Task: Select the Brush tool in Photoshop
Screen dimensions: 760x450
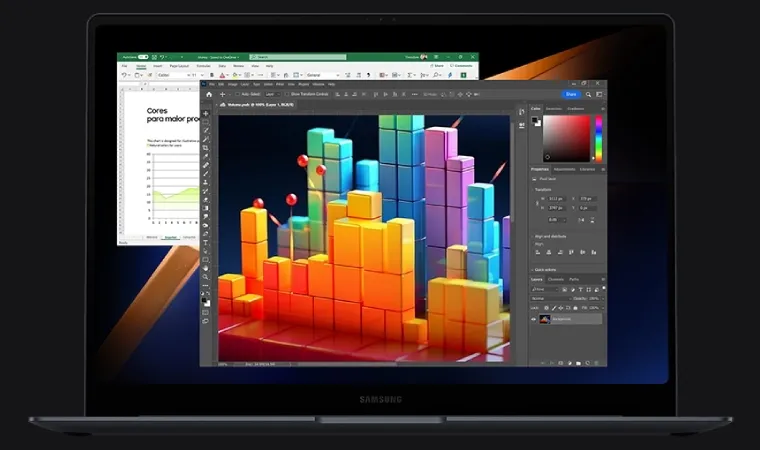Action: pos(206,174)
